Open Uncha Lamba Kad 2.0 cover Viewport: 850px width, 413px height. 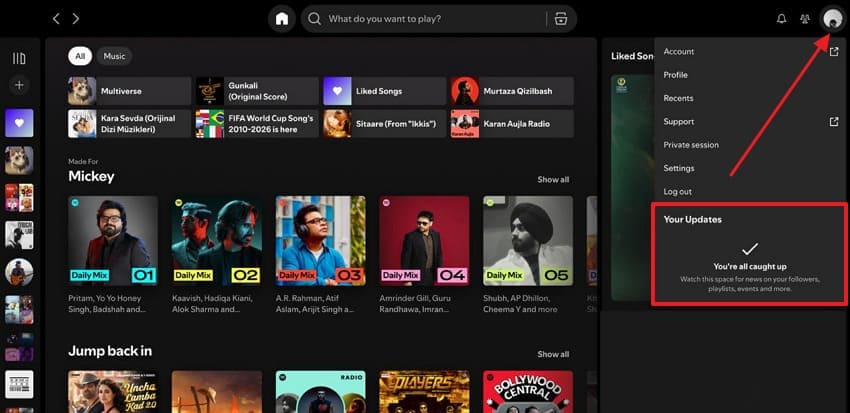pyautogui.click(x=113, y=392)
